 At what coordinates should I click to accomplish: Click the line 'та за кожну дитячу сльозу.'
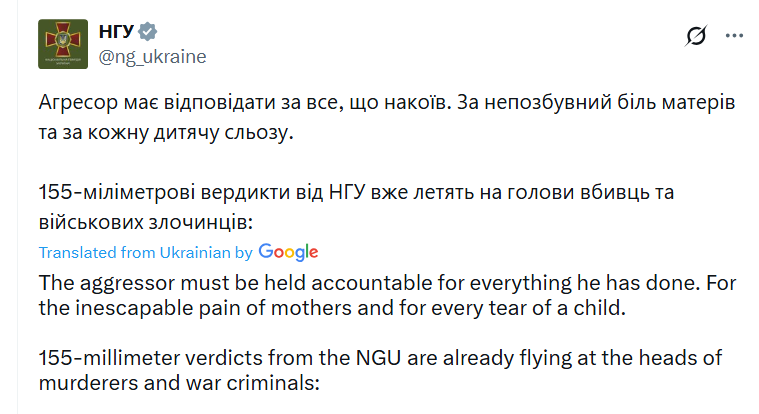click(166, 132)
